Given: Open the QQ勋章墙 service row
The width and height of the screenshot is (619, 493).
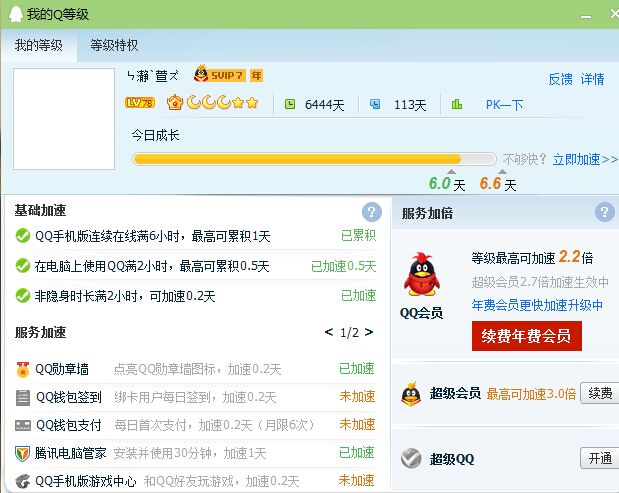Looking at the screenshot, I should pos(195,369).
